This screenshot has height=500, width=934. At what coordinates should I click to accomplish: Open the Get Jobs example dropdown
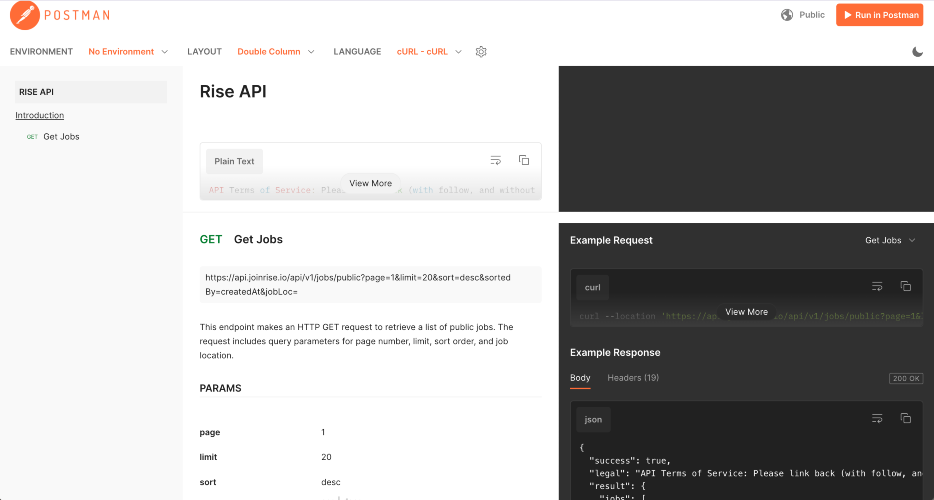[891, 240]
